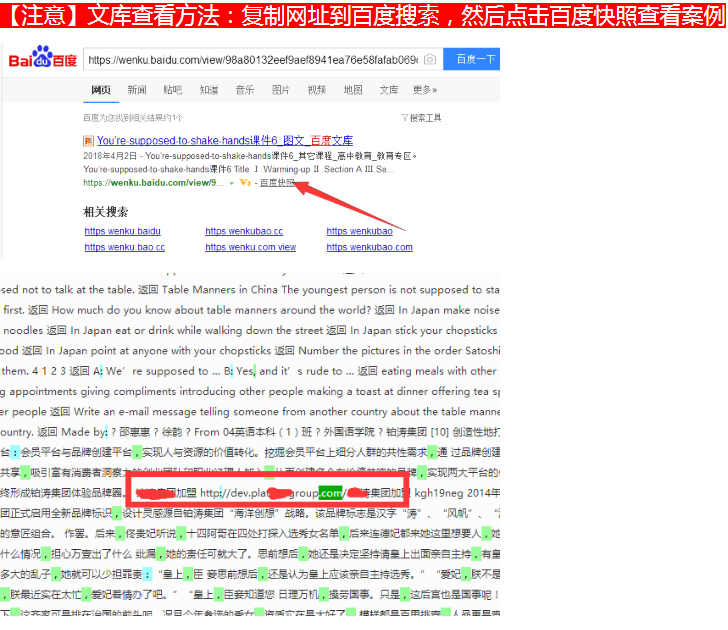Expand dropdown arrow after result URL
The height and width of the screenshot is (630, 728).
pyautogui.click(x=231, y=183)
